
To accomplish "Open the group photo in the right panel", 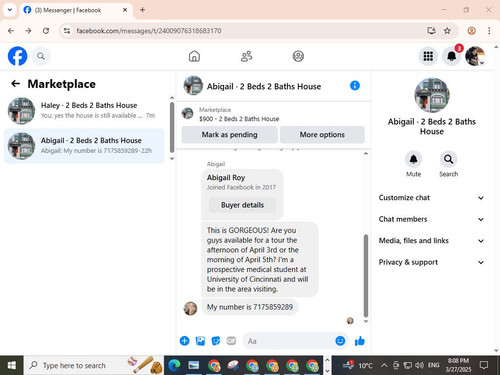I will [x=432, y=95].
